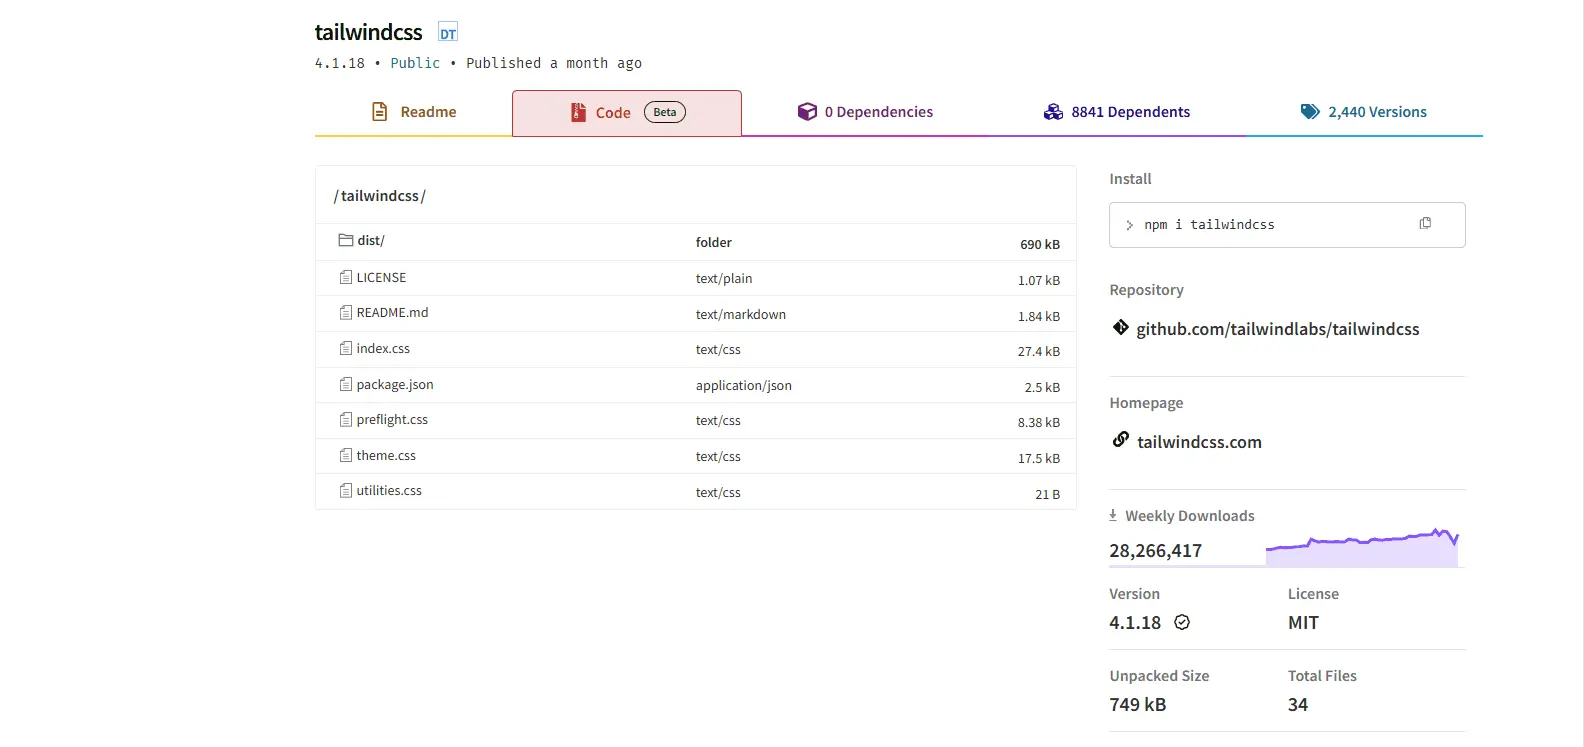Click the DT TypeScript definitions badge
The height and width of the screenshot is (747, 1584).
pos(448,33)
